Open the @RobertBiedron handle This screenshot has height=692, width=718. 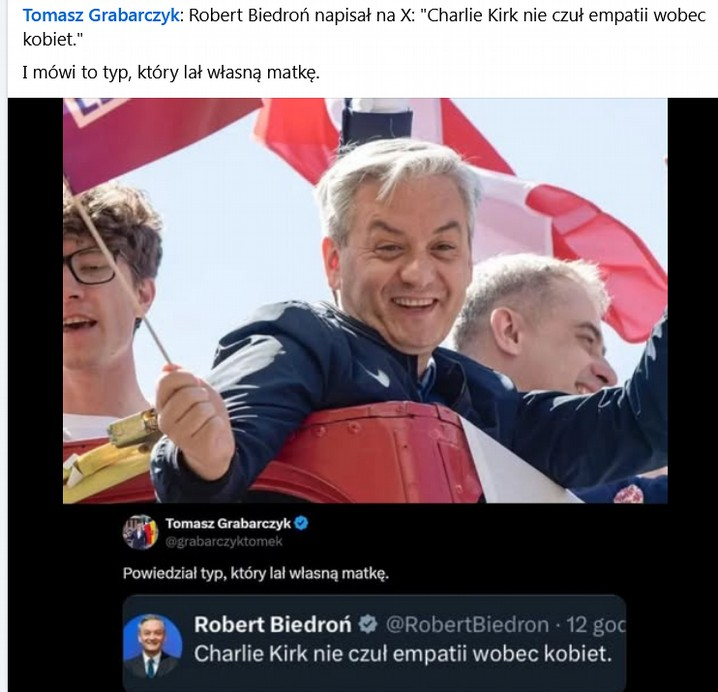467,625
